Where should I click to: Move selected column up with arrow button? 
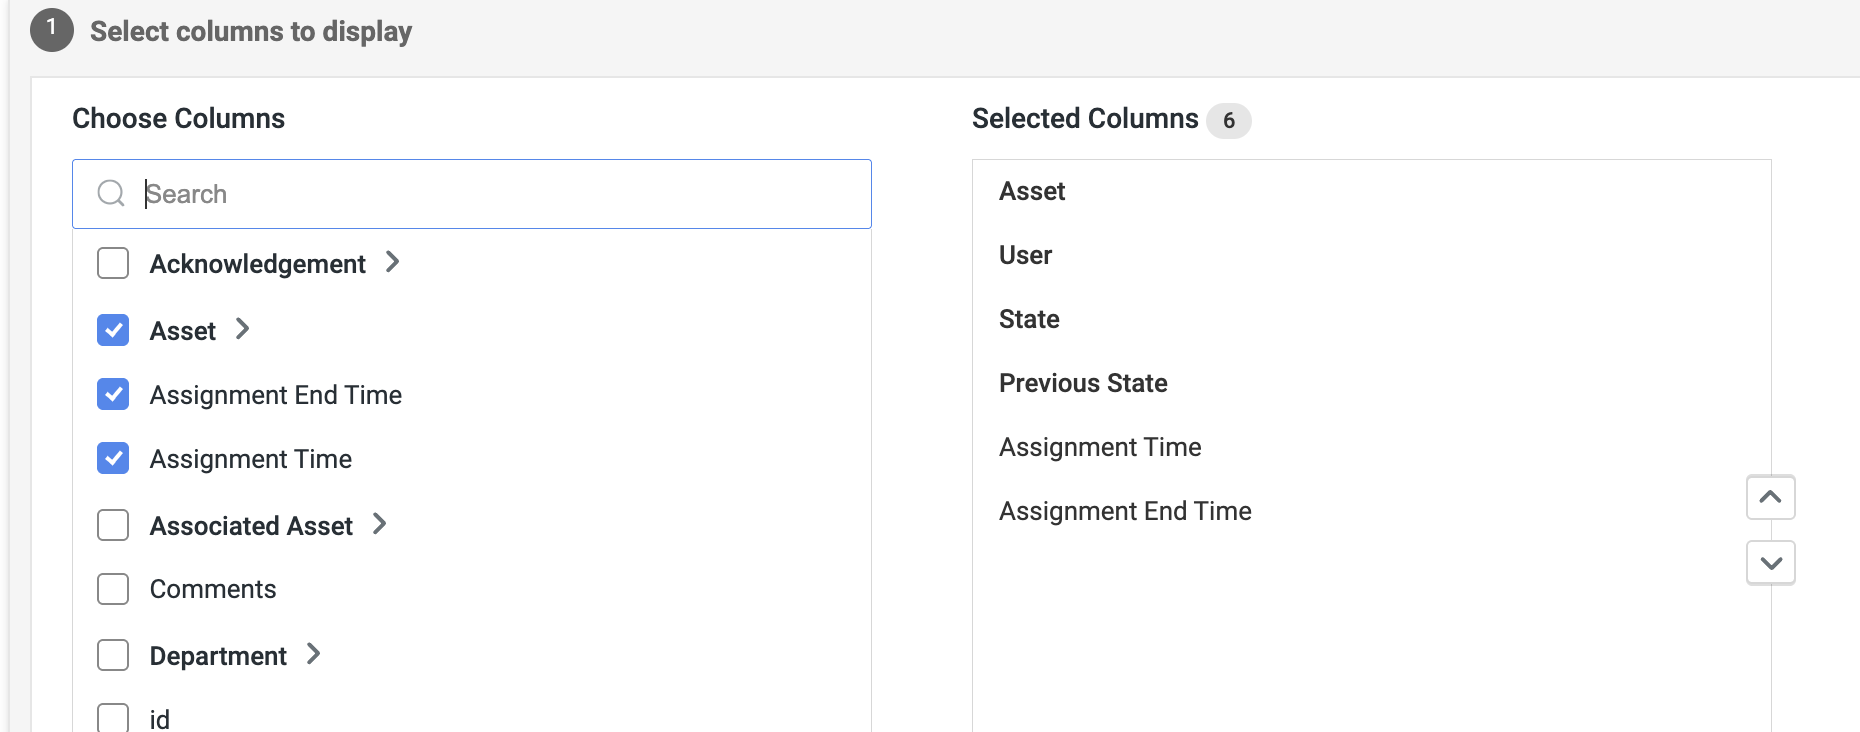coord(1770,497)
